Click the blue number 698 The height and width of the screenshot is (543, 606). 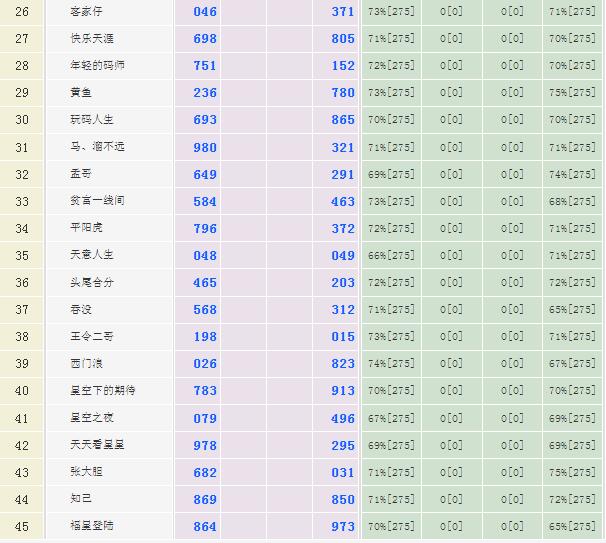click(x=205, y=38)
